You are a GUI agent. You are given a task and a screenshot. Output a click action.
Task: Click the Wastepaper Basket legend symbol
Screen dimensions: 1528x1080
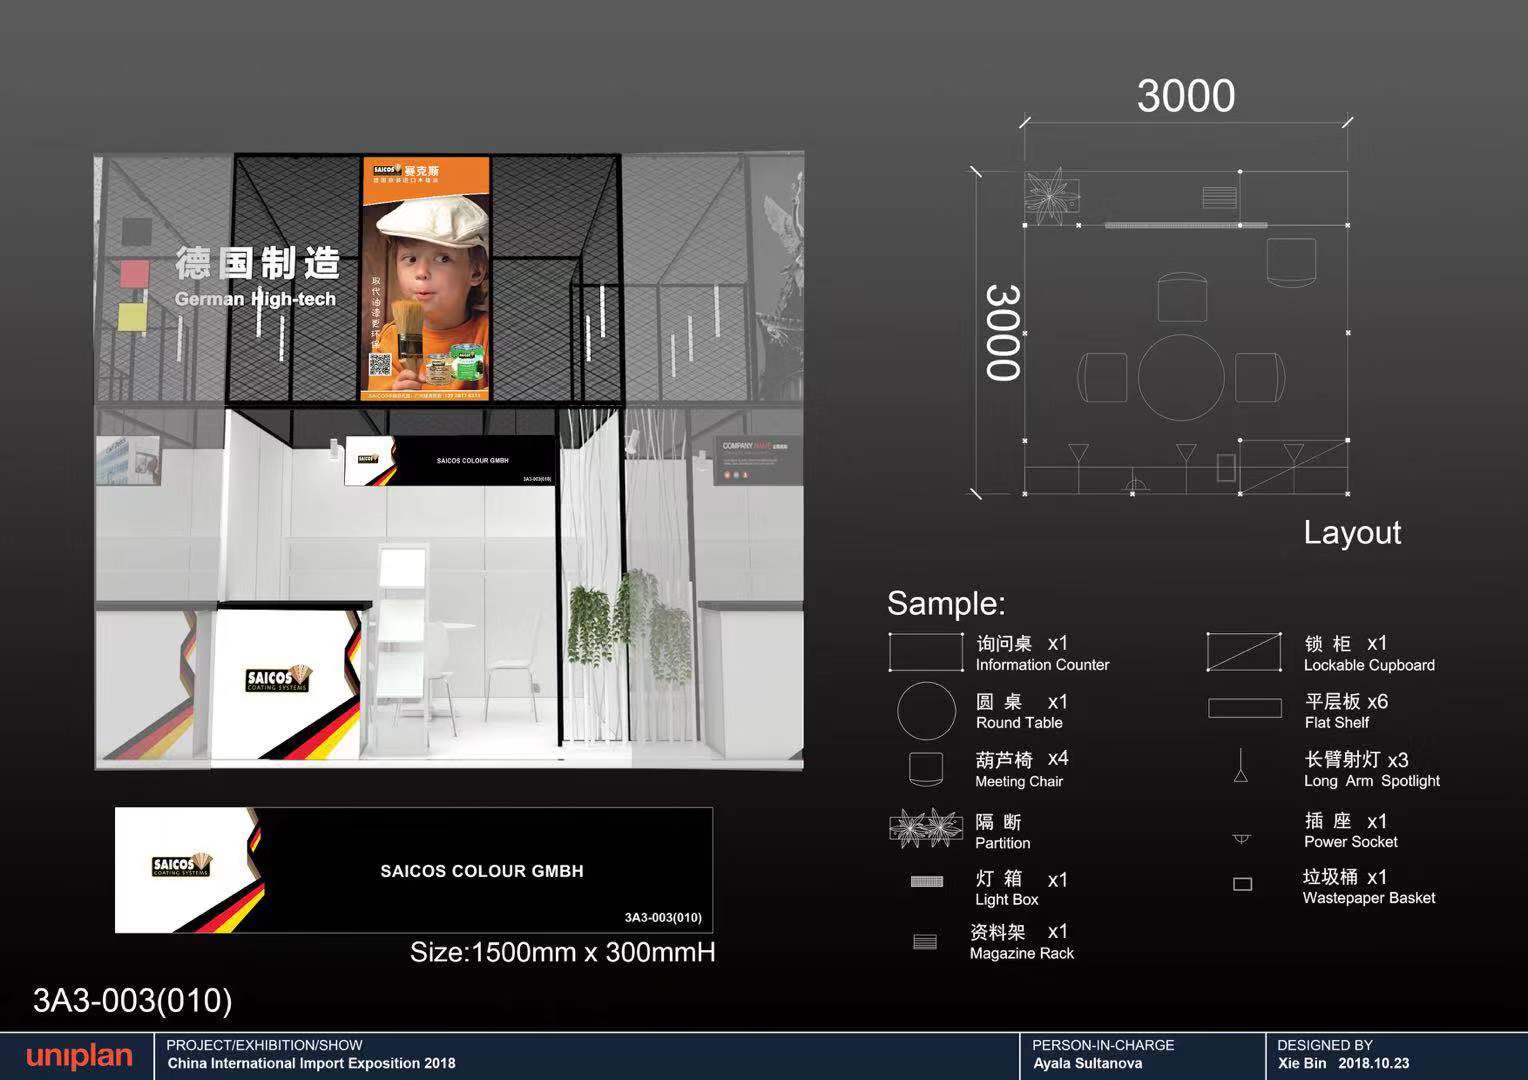pyautogui.click(x=1242, y=884)
